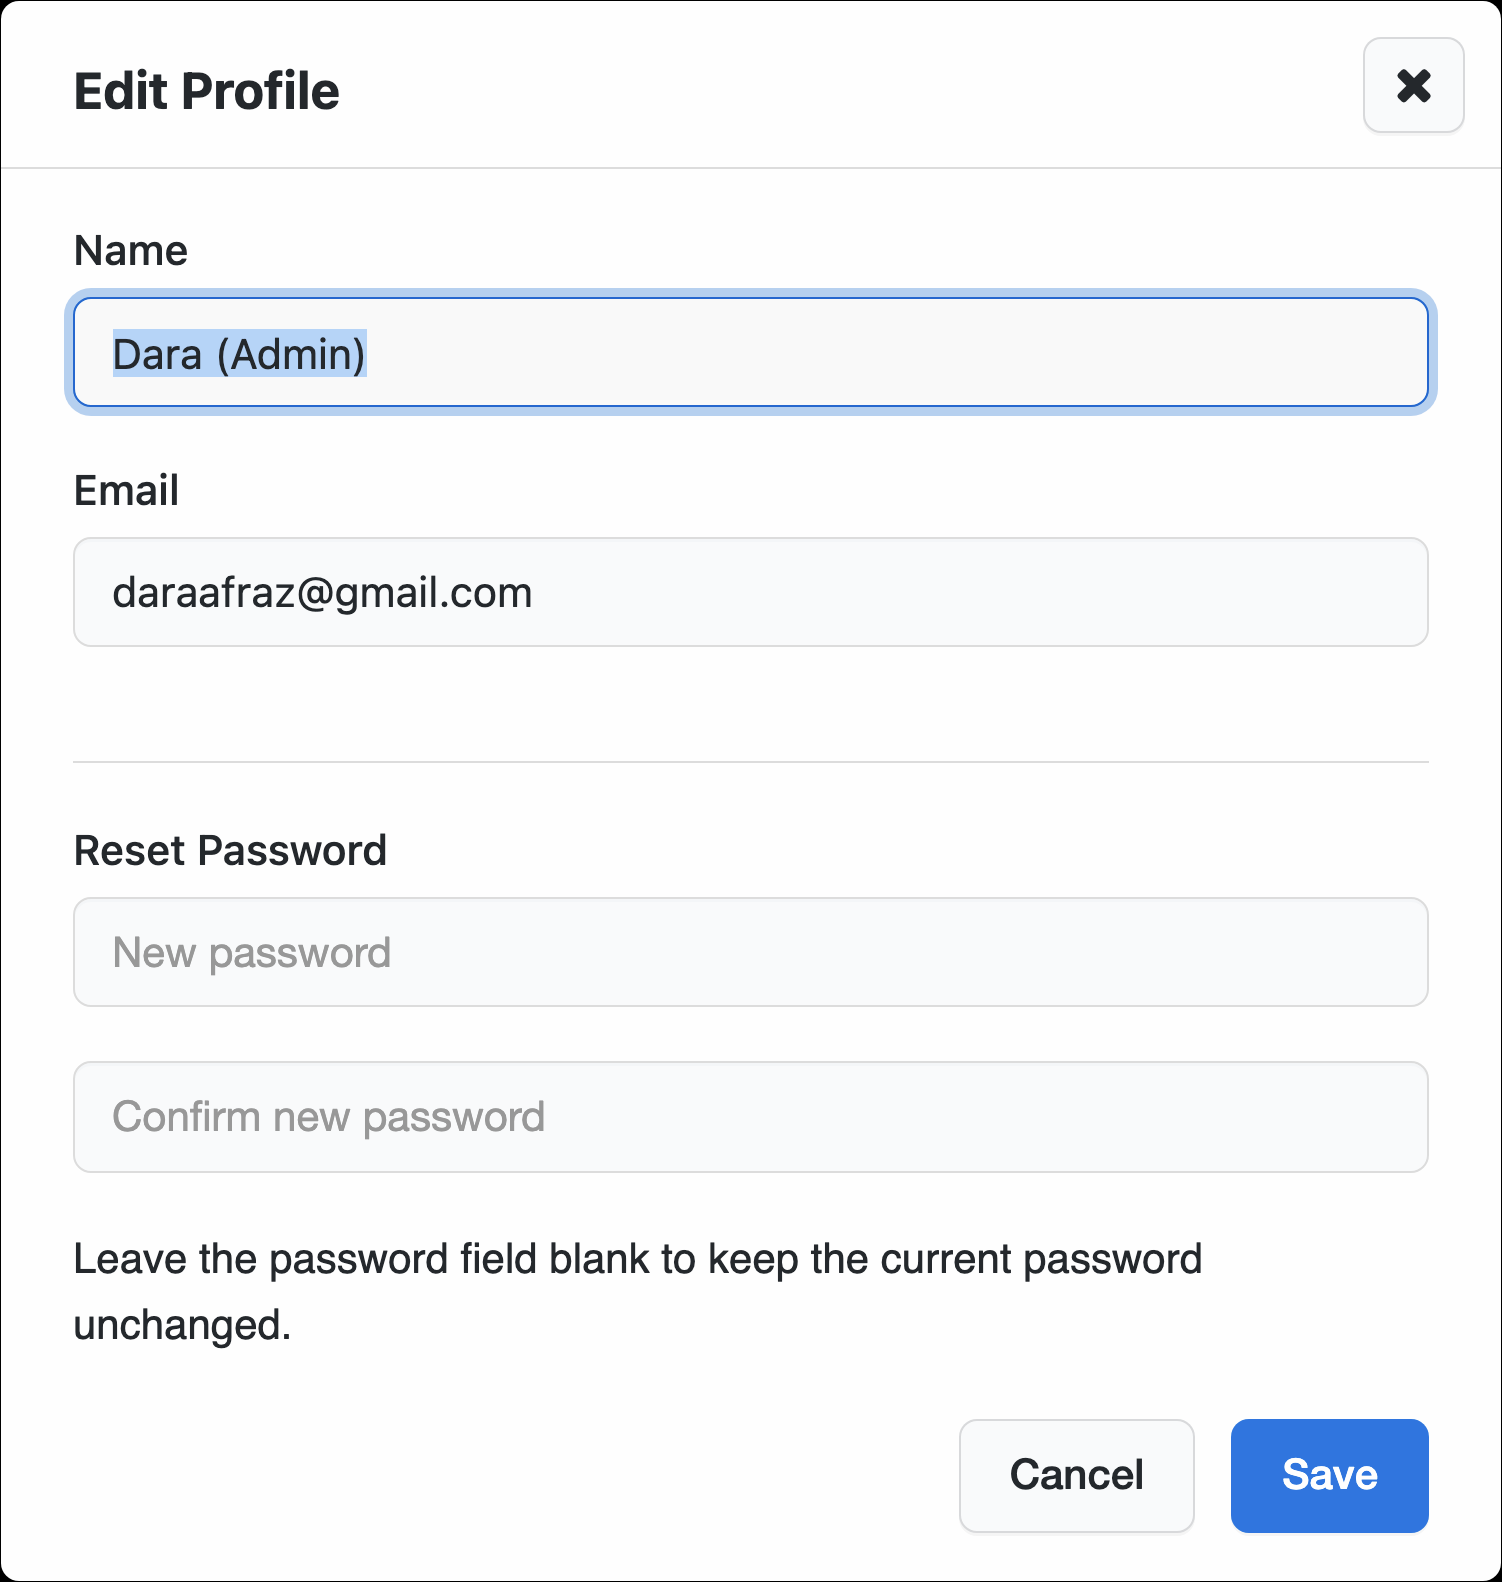Viewport: 1502px width, 1582px height.
Task: Click the 'Email' field label
Action: (x=127, y=490)
